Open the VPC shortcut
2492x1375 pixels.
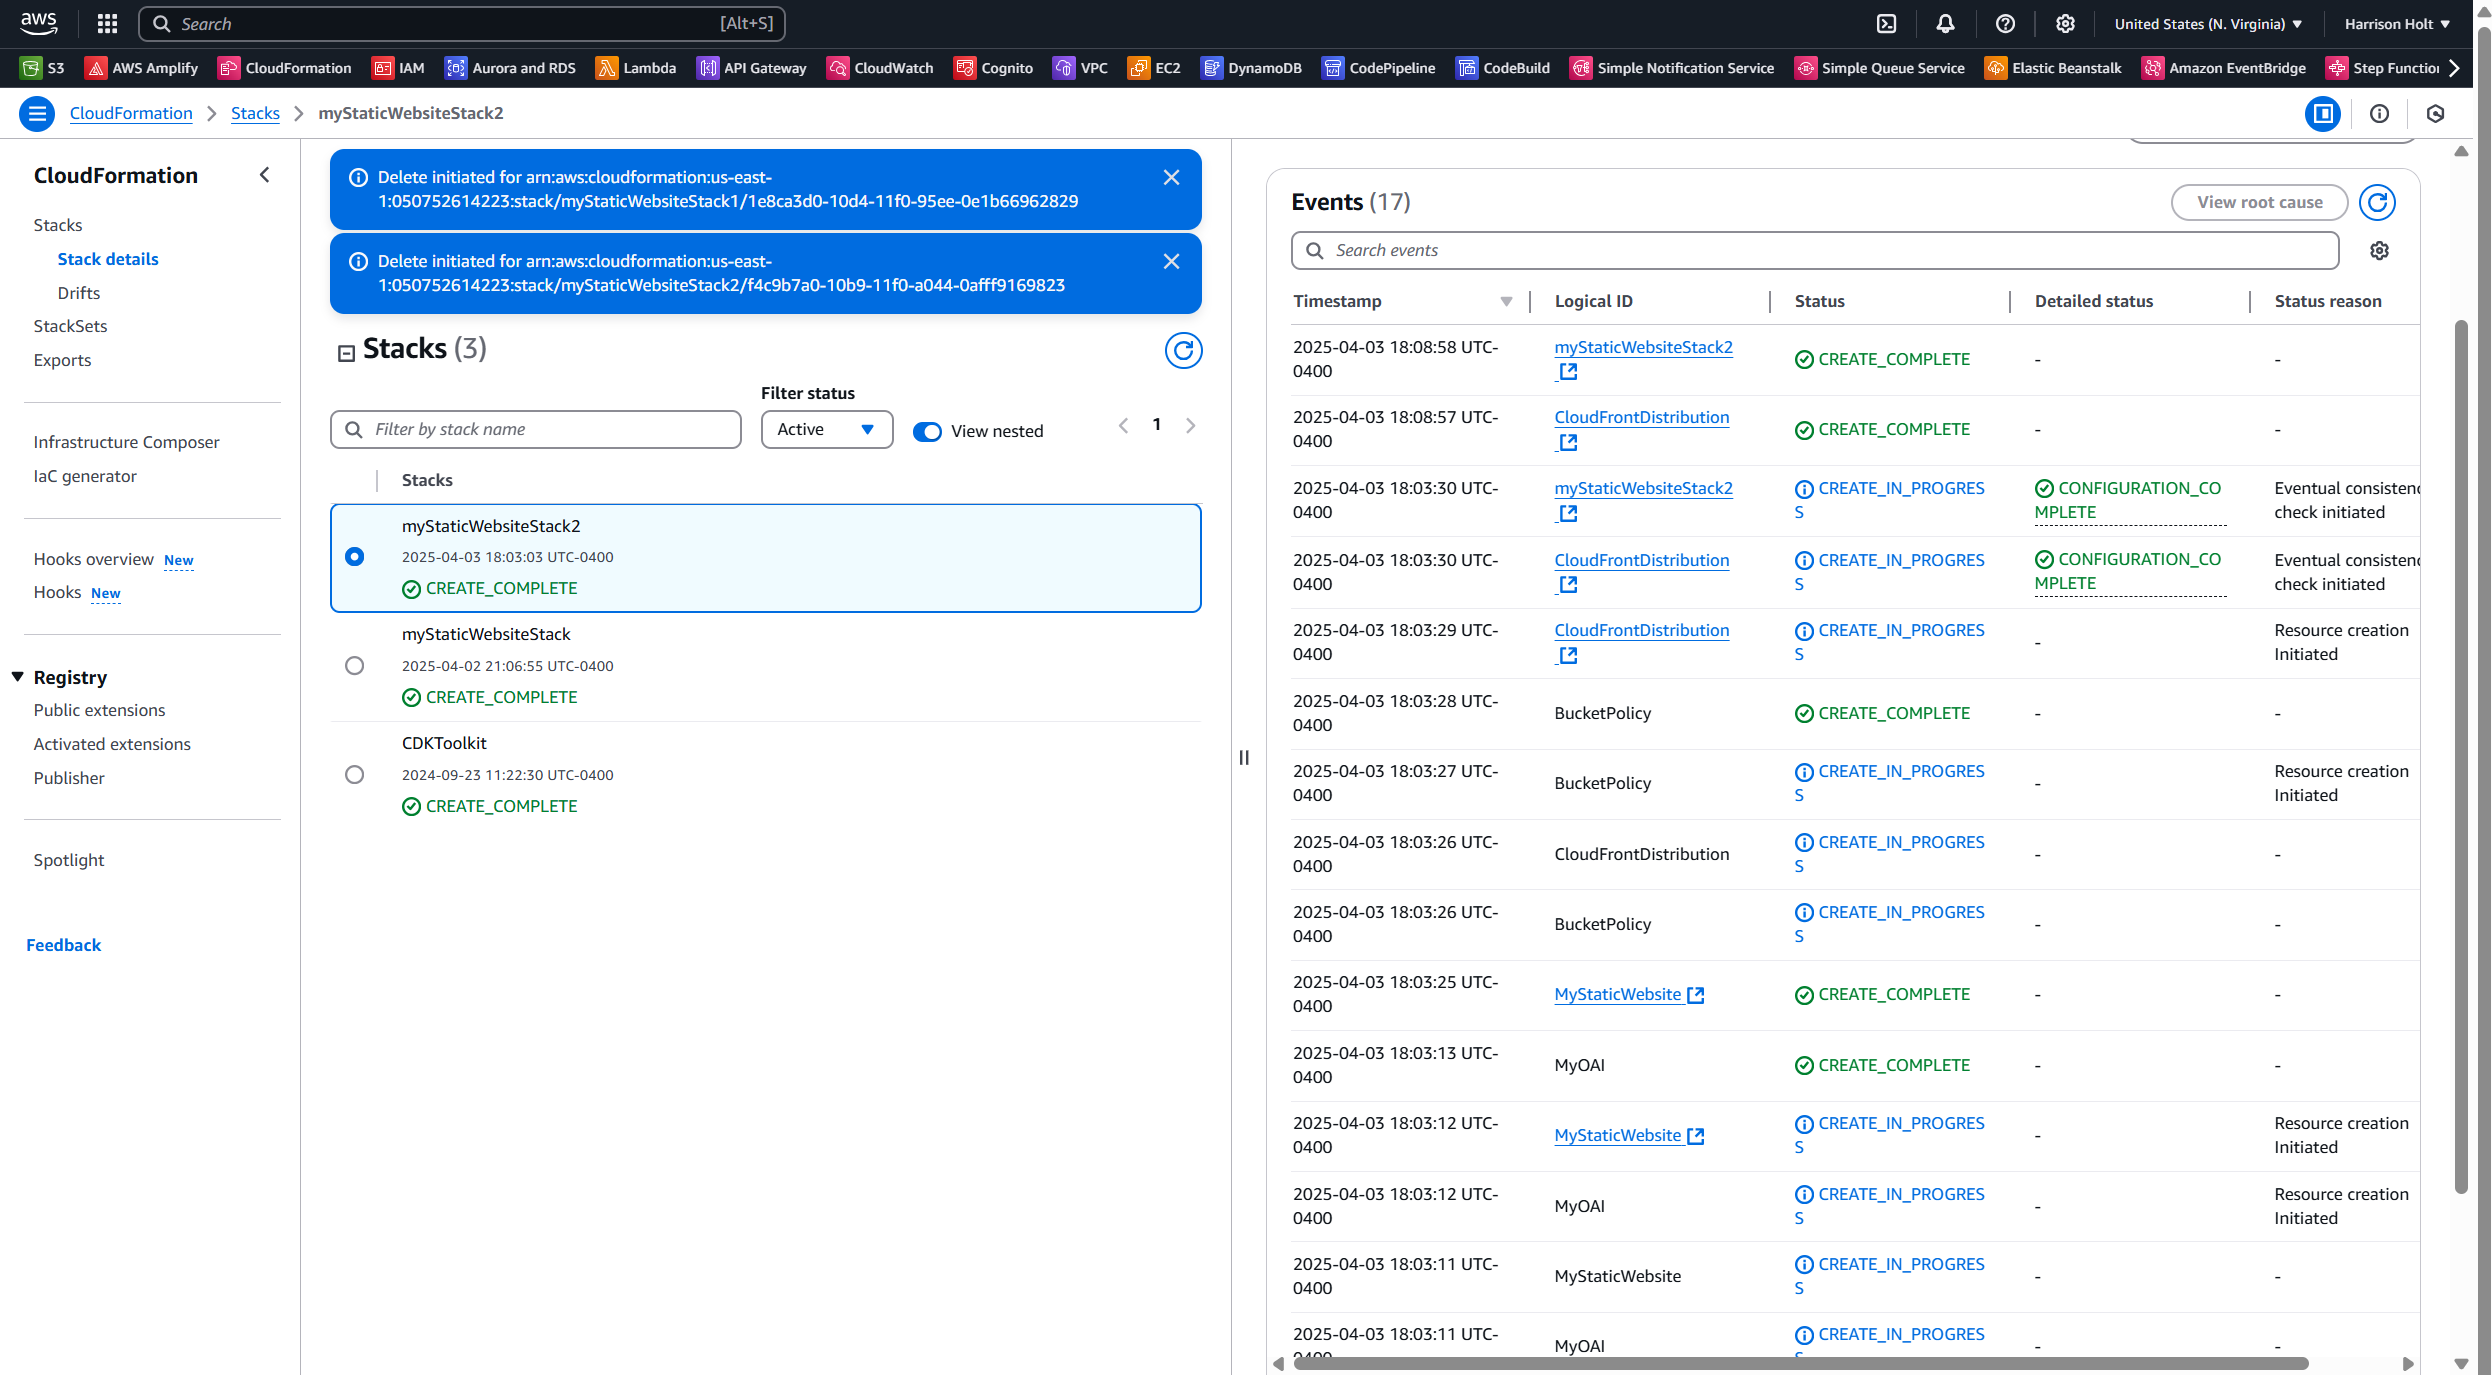(1081, 68)
